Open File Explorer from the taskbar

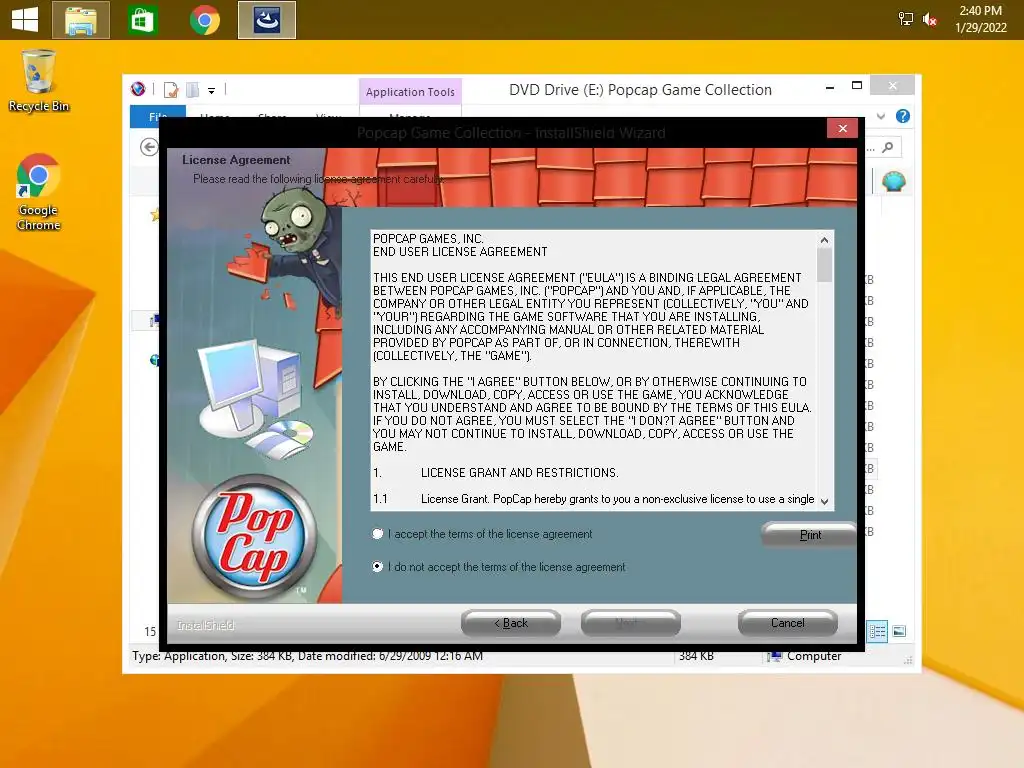tap(80, 20)
